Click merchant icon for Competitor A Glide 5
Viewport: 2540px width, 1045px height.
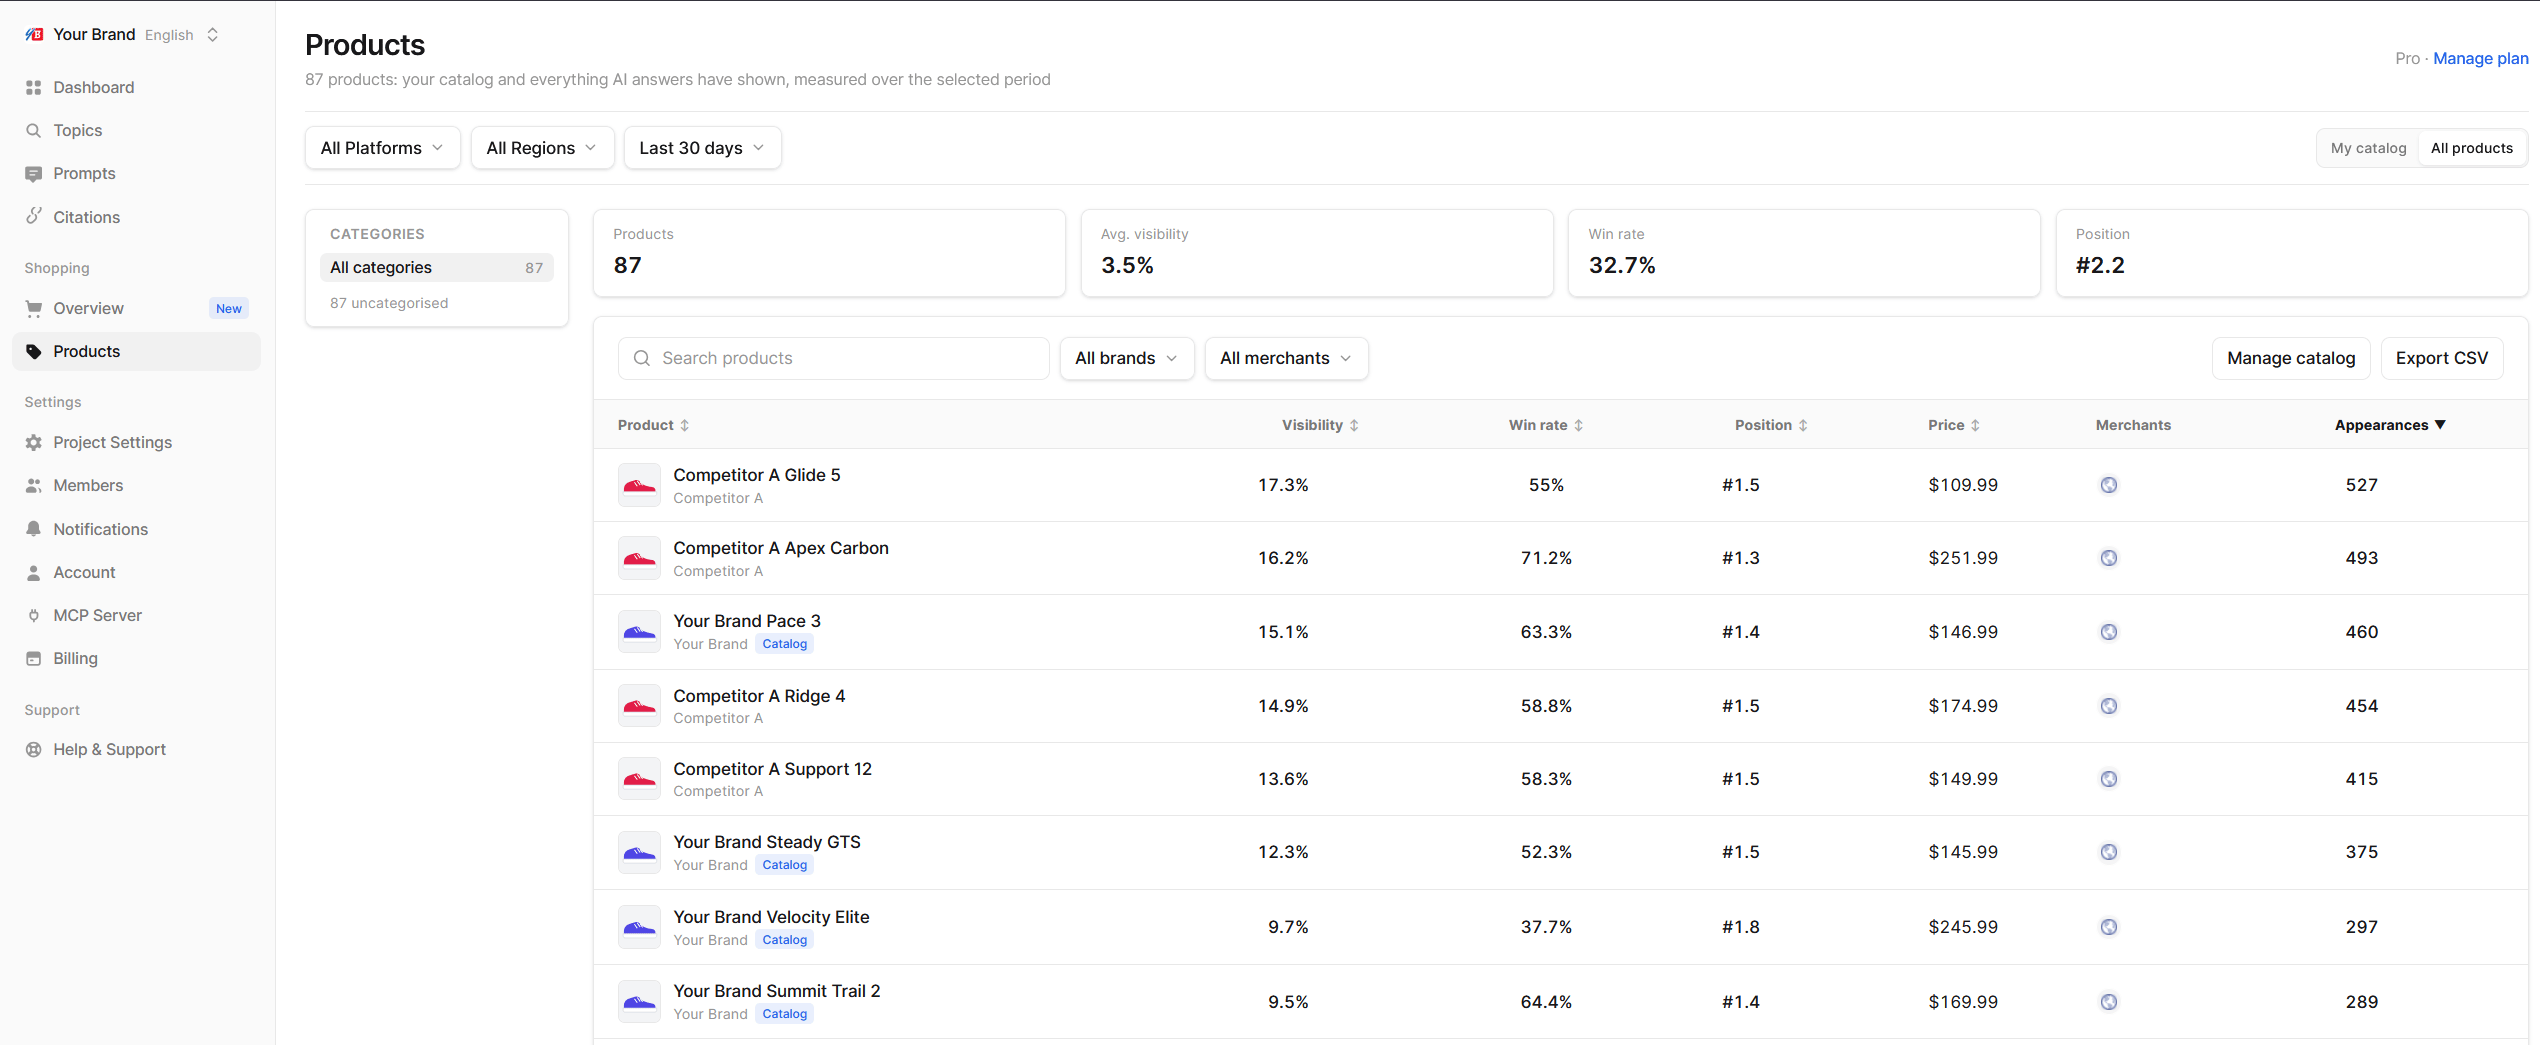pos(2109,485)
